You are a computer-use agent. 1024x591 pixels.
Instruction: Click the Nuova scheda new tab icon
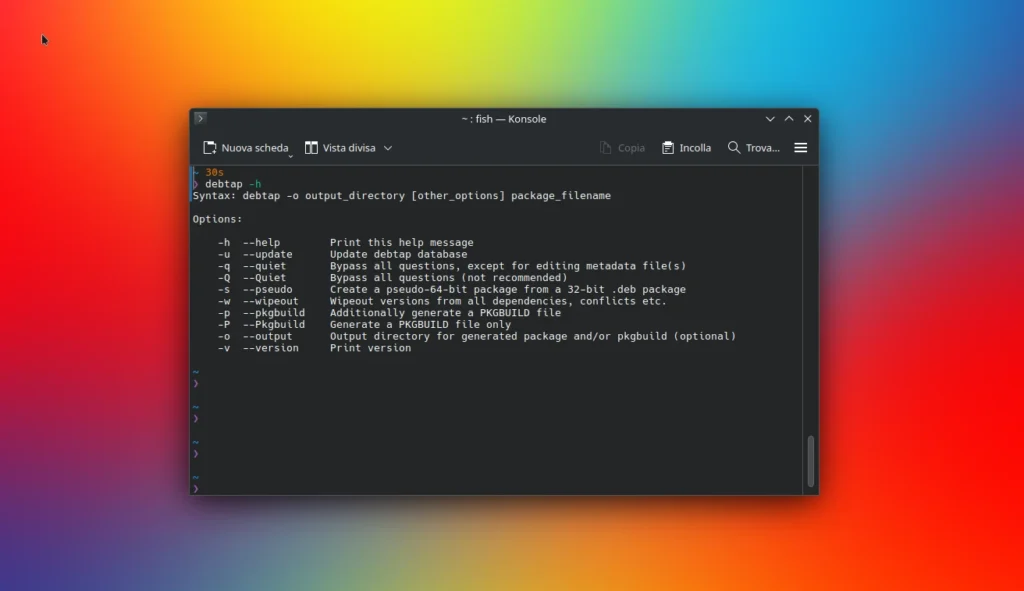[x=210, y=148]
